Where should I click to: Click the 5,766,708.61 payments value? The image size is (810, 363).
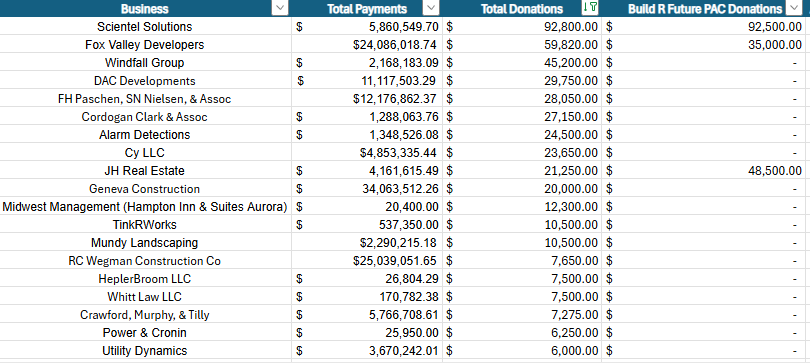click(x=404, y=315)
